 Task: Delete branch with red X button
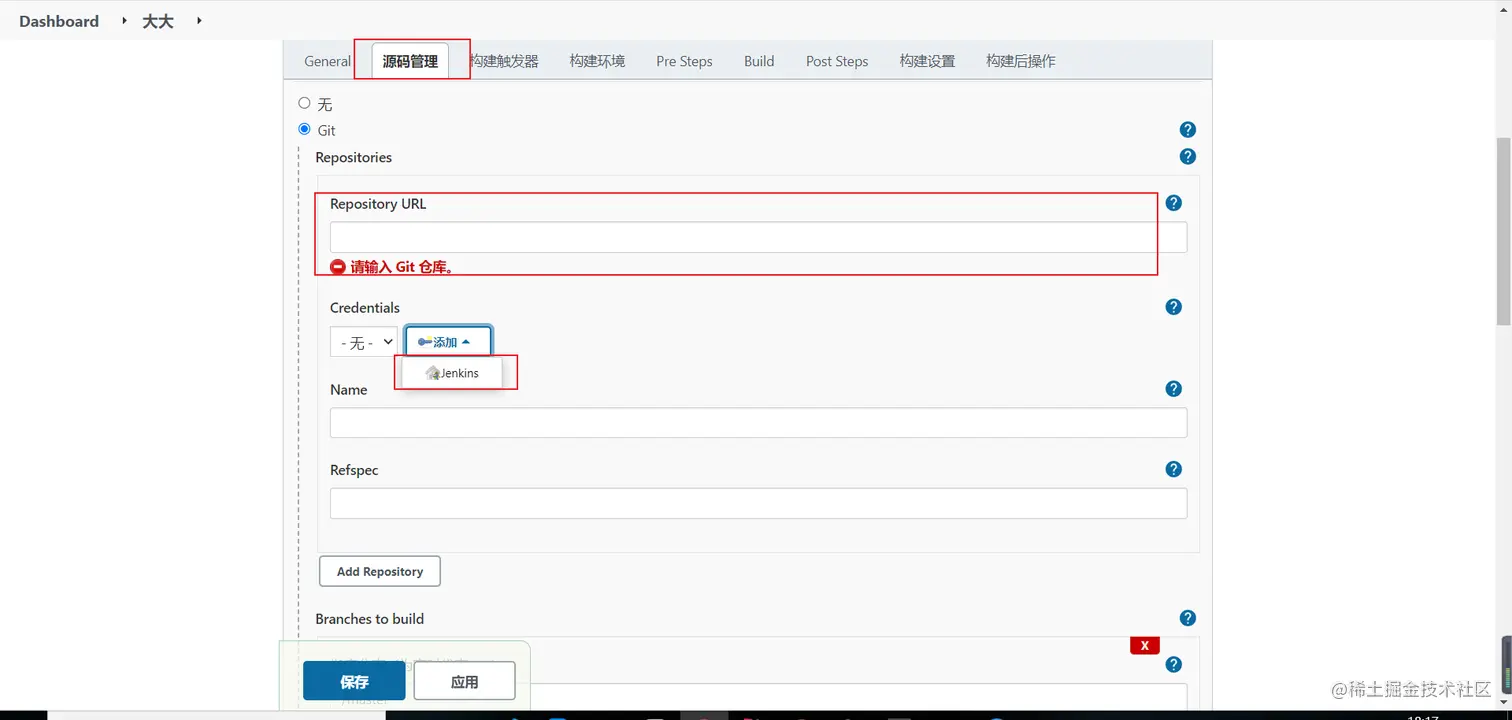coord(1144,645)
